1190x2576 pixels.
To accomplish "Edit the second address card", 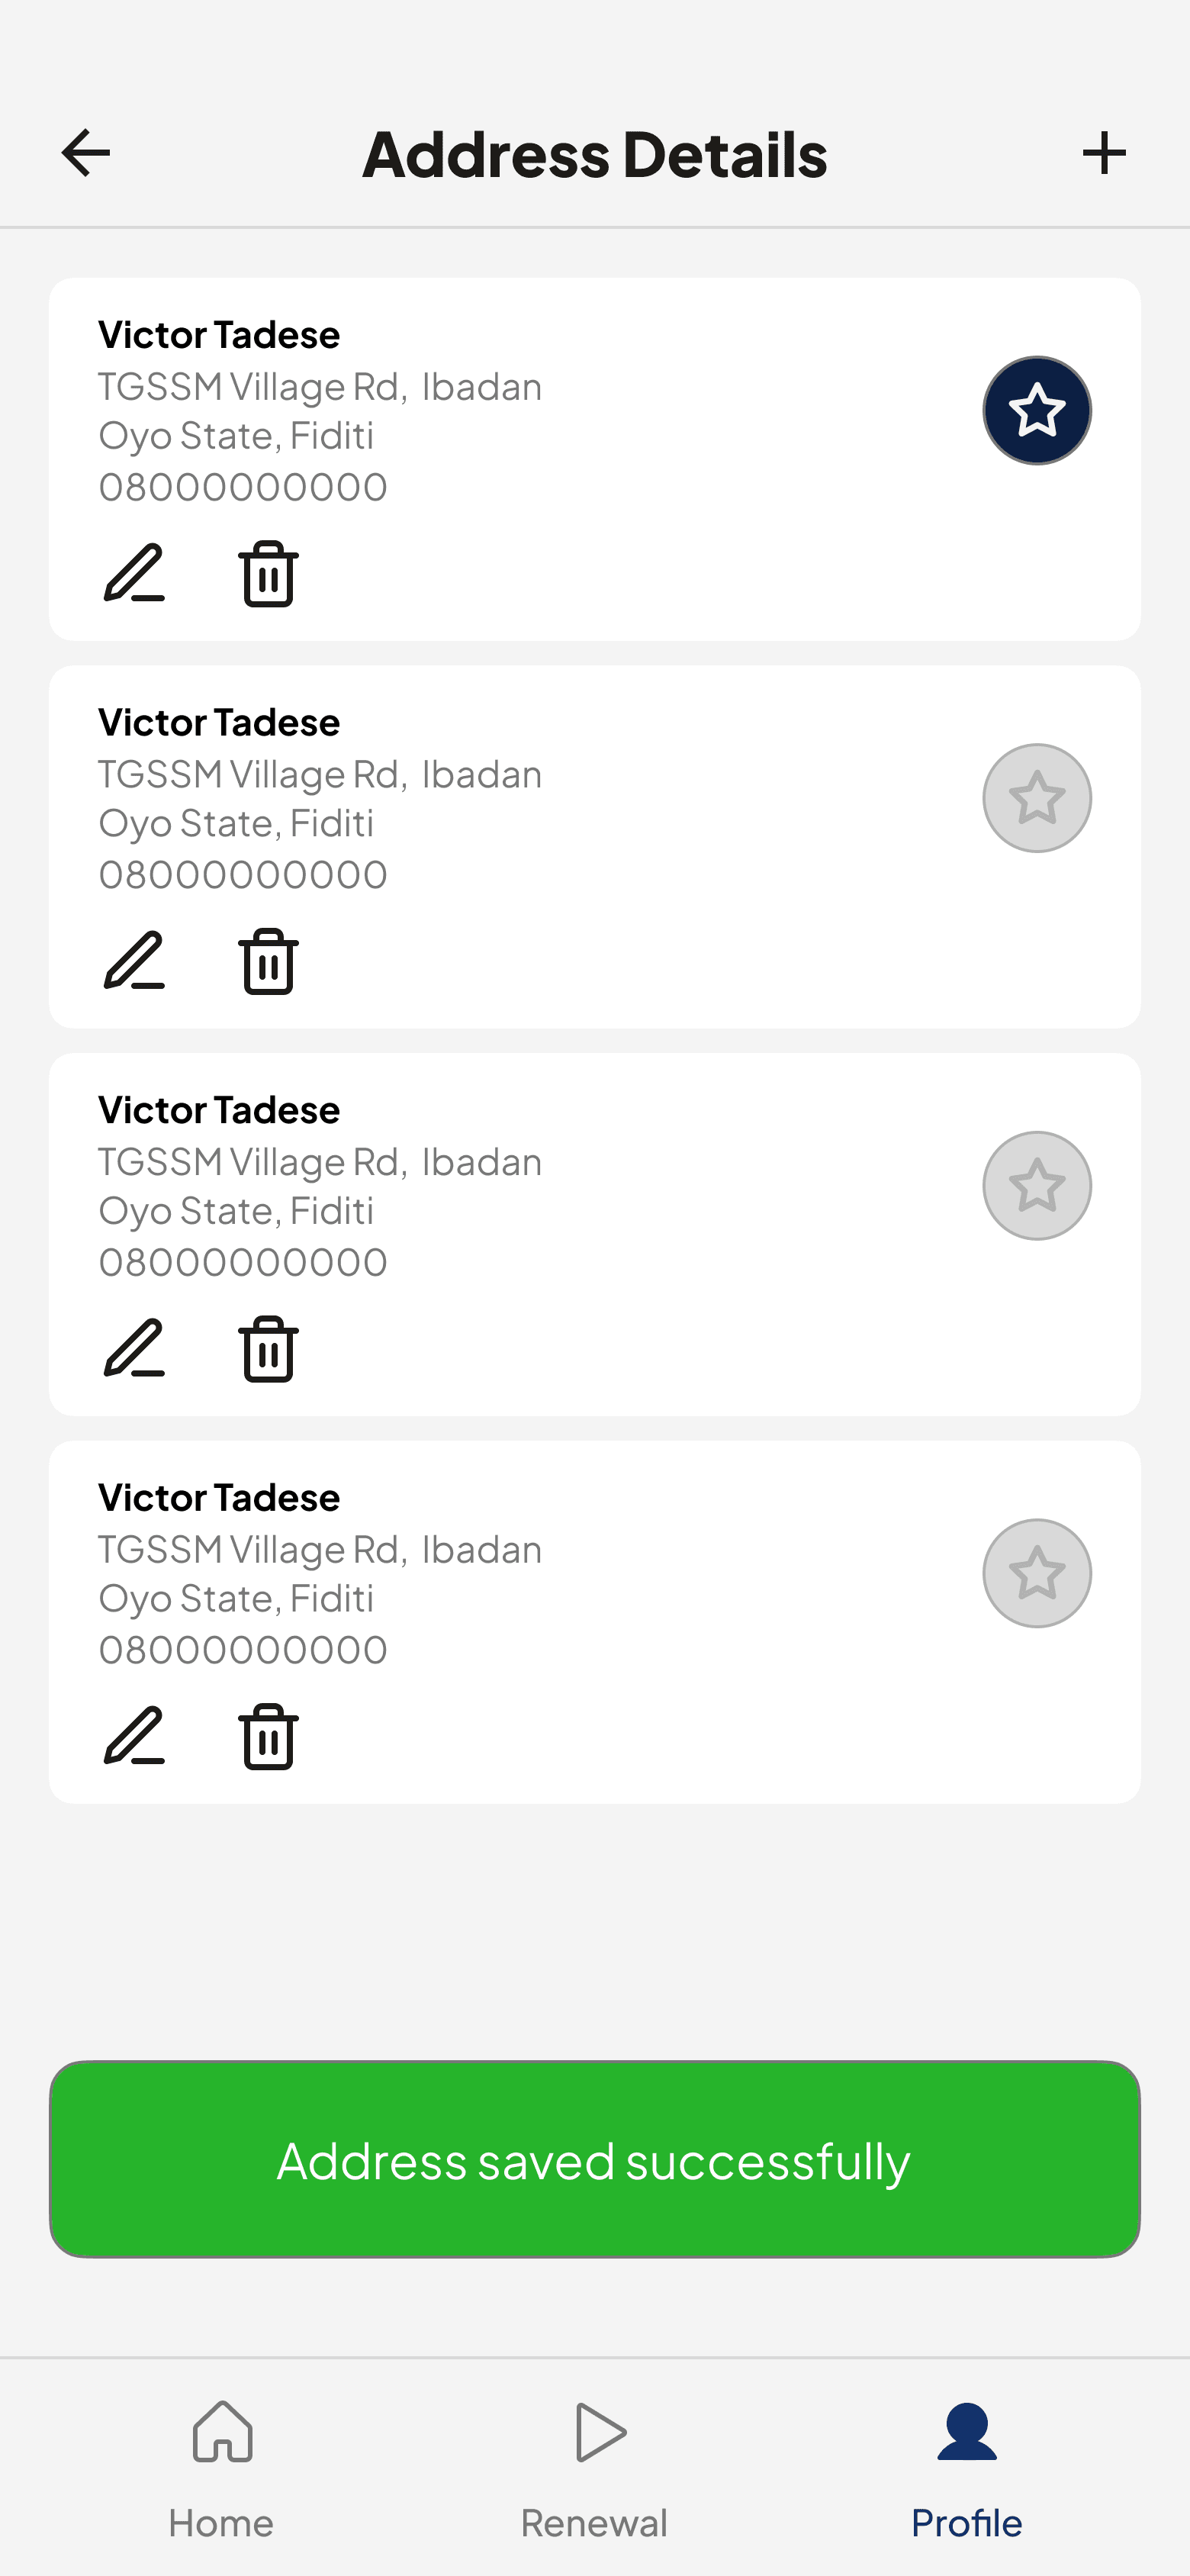I will click(134, 961).
